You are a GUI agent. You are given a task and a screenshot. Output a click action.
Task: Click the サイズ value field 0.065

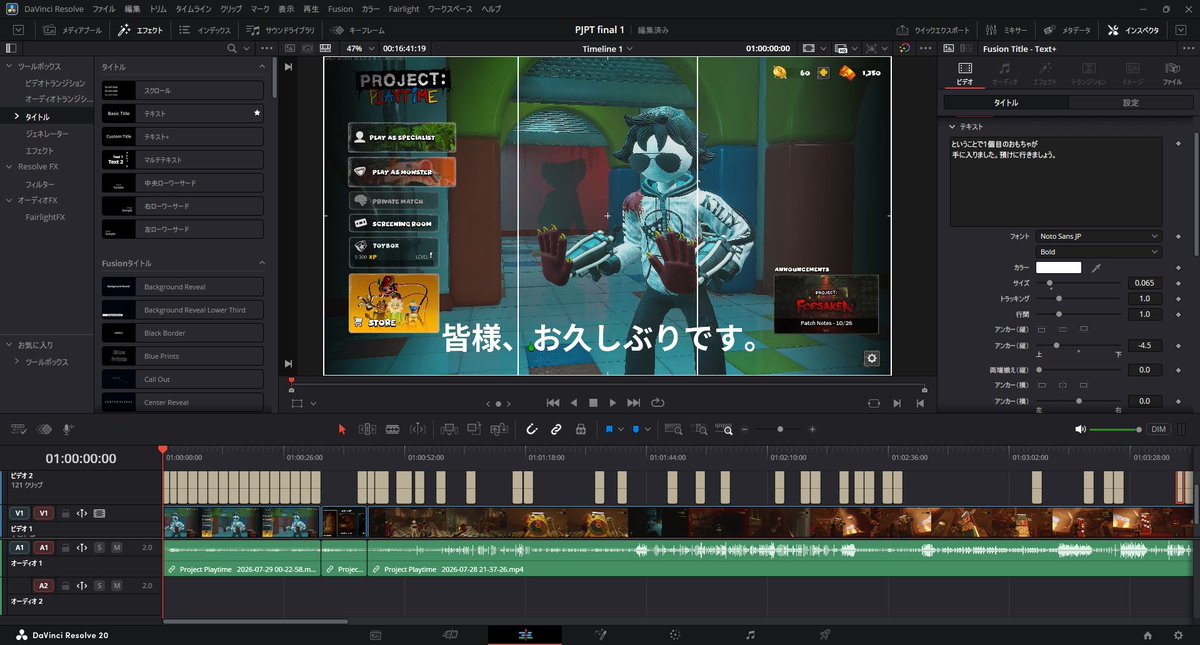[1144, 283]
